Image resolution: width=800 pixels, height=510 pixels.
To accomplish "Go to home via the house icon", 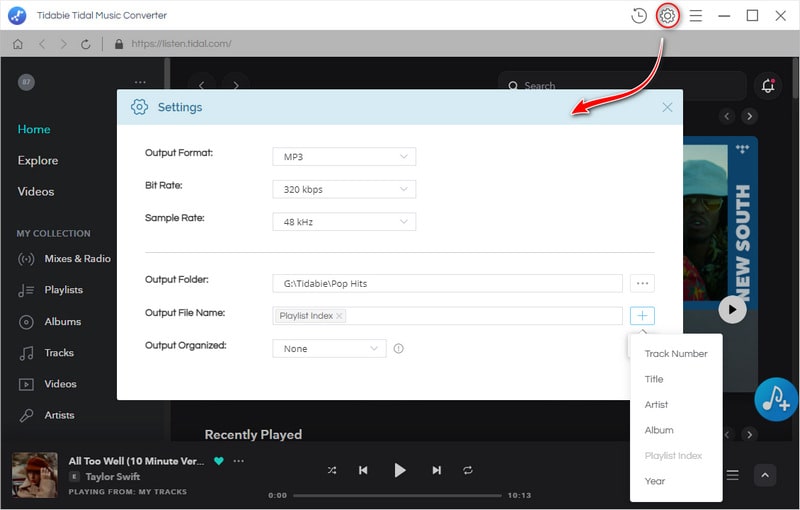I will (x=18, y=44).
